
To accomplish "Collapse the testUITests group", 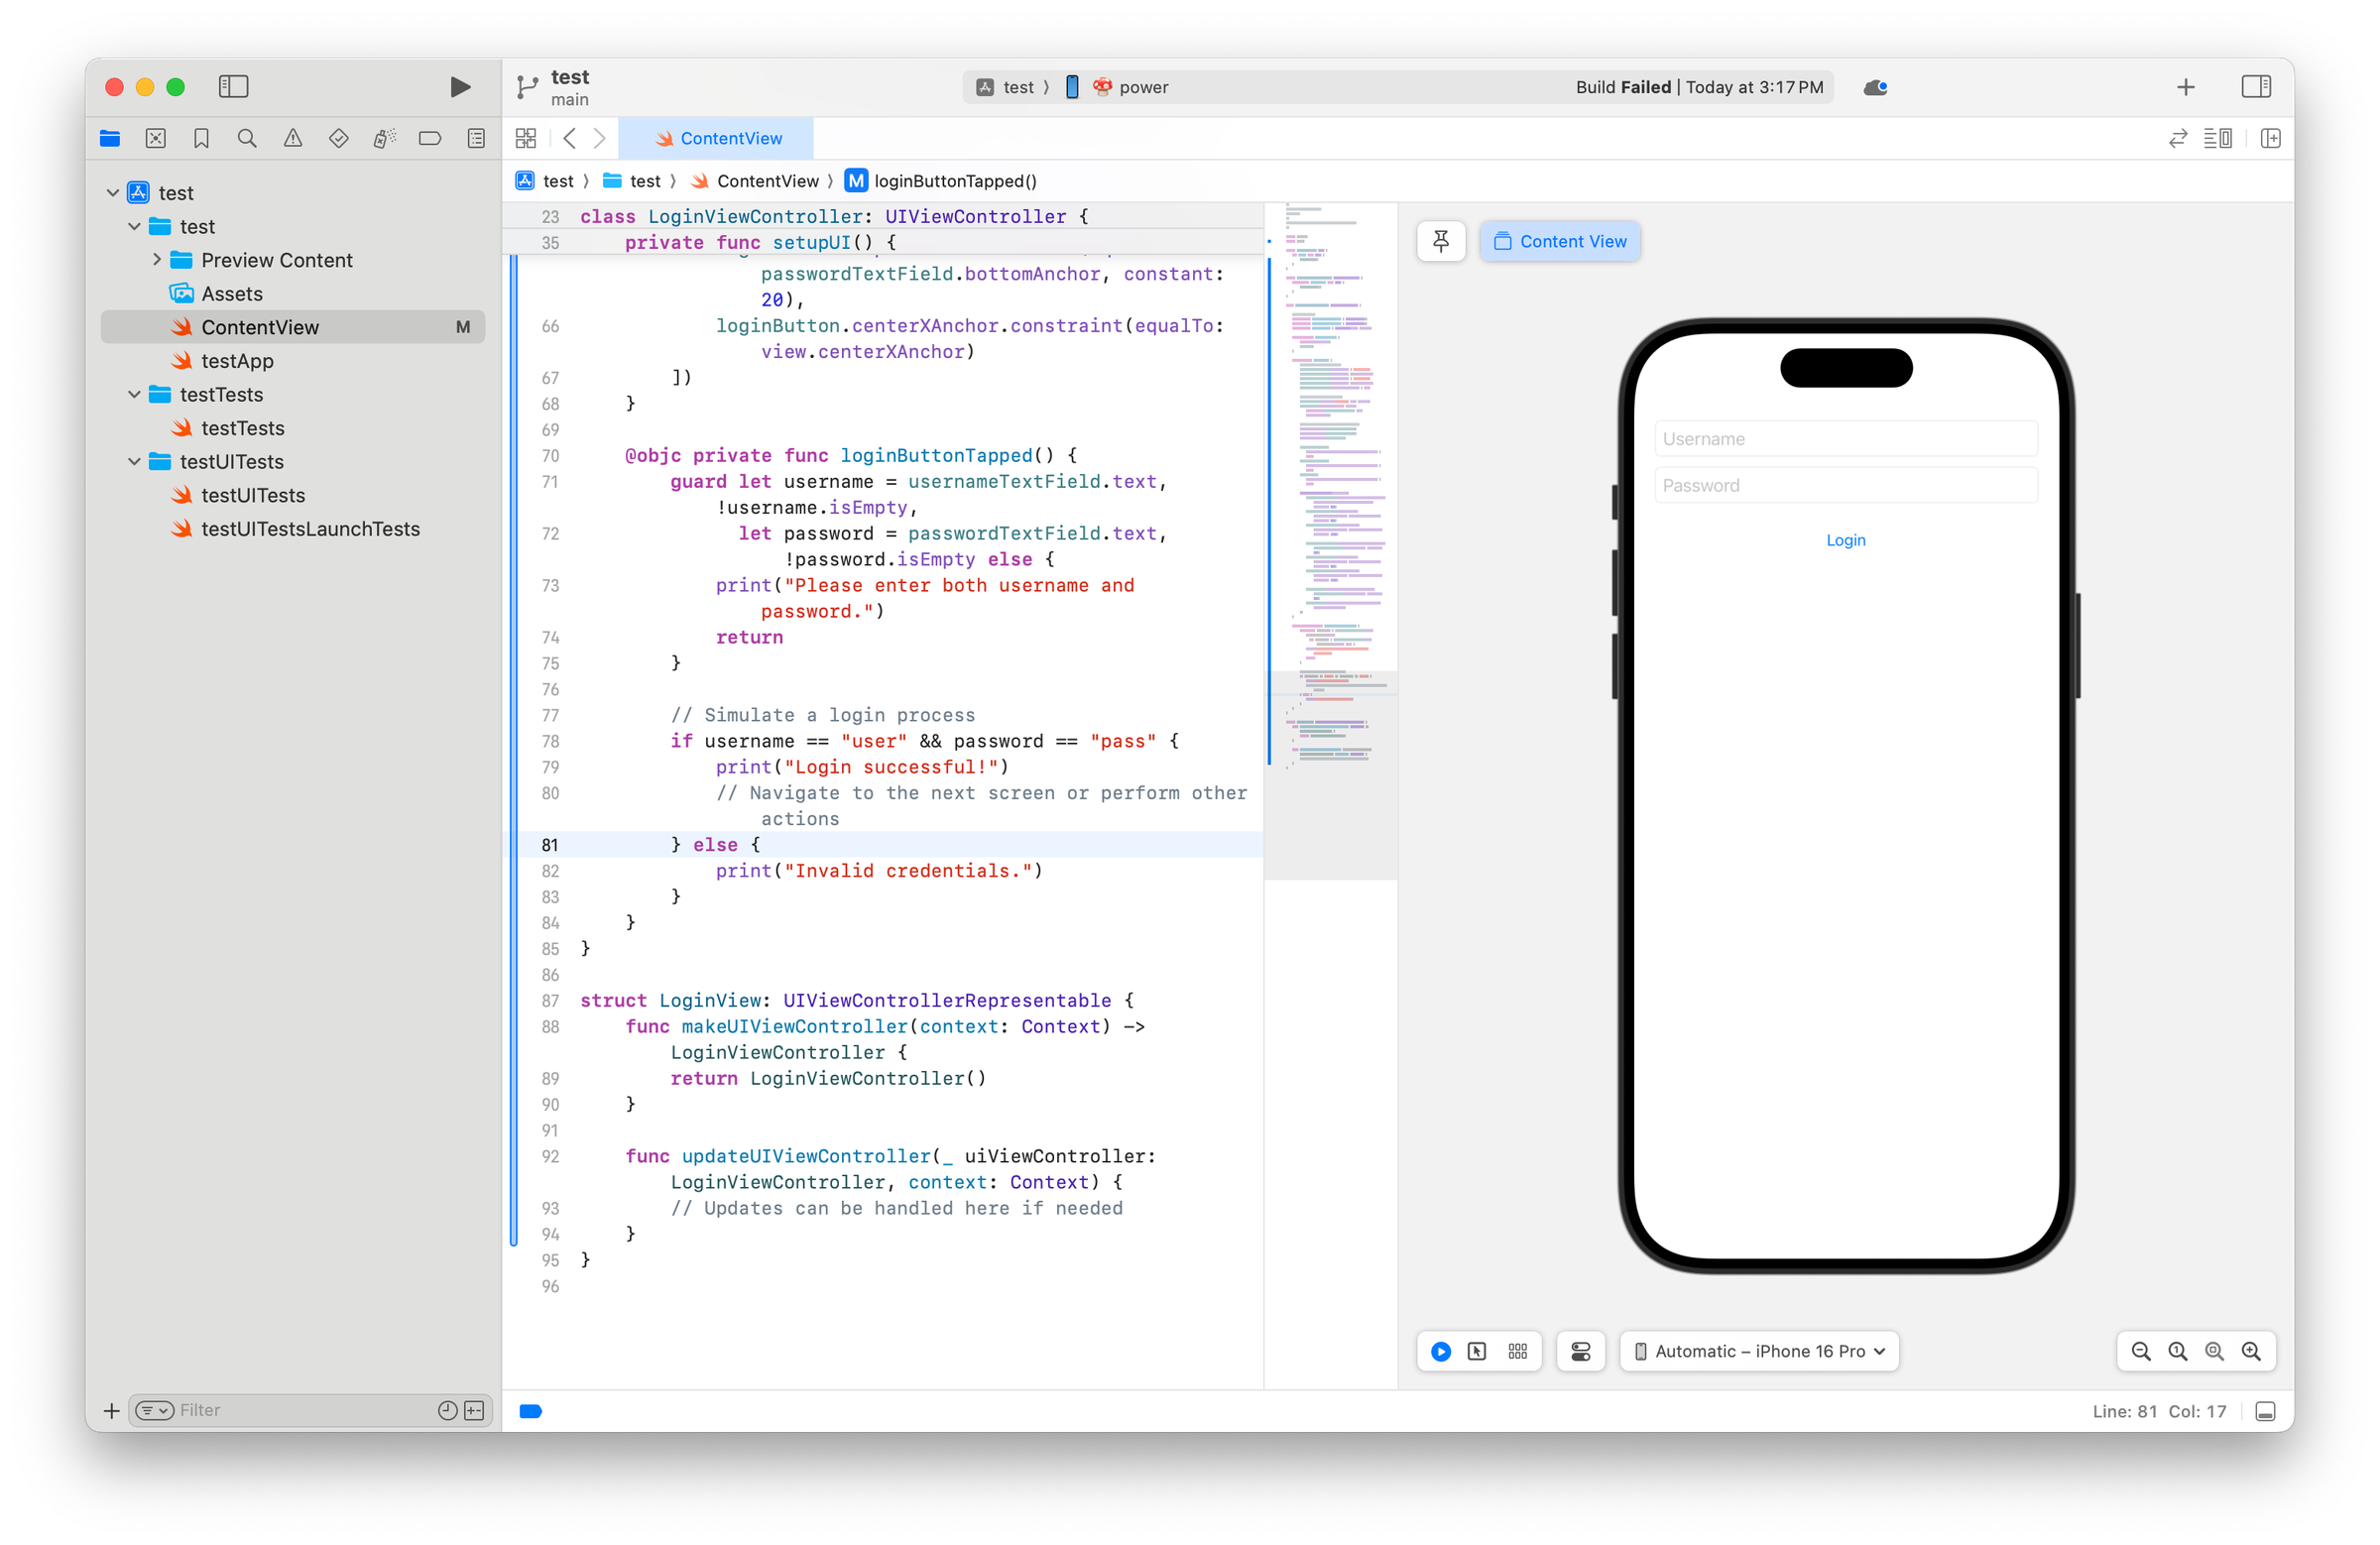I will coord(135,461).
